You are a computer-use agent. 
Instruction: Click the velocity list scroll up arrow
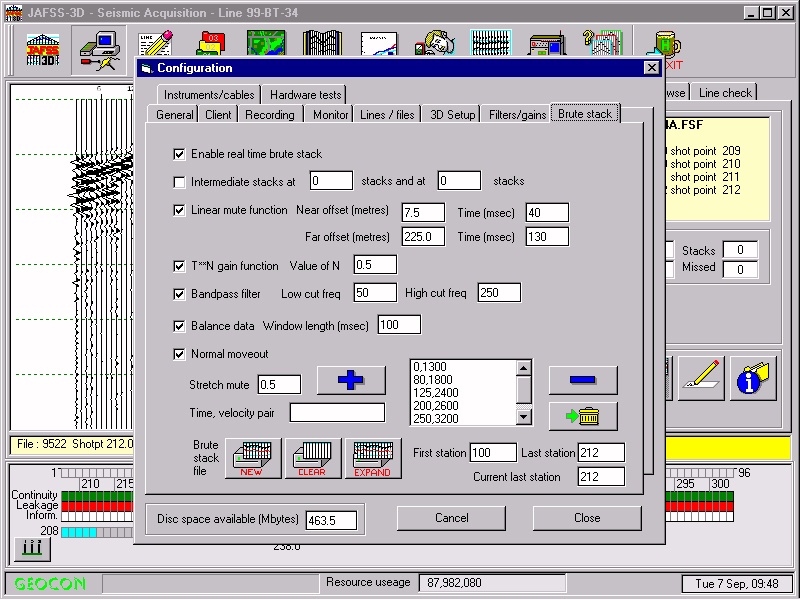click(524, 368)
